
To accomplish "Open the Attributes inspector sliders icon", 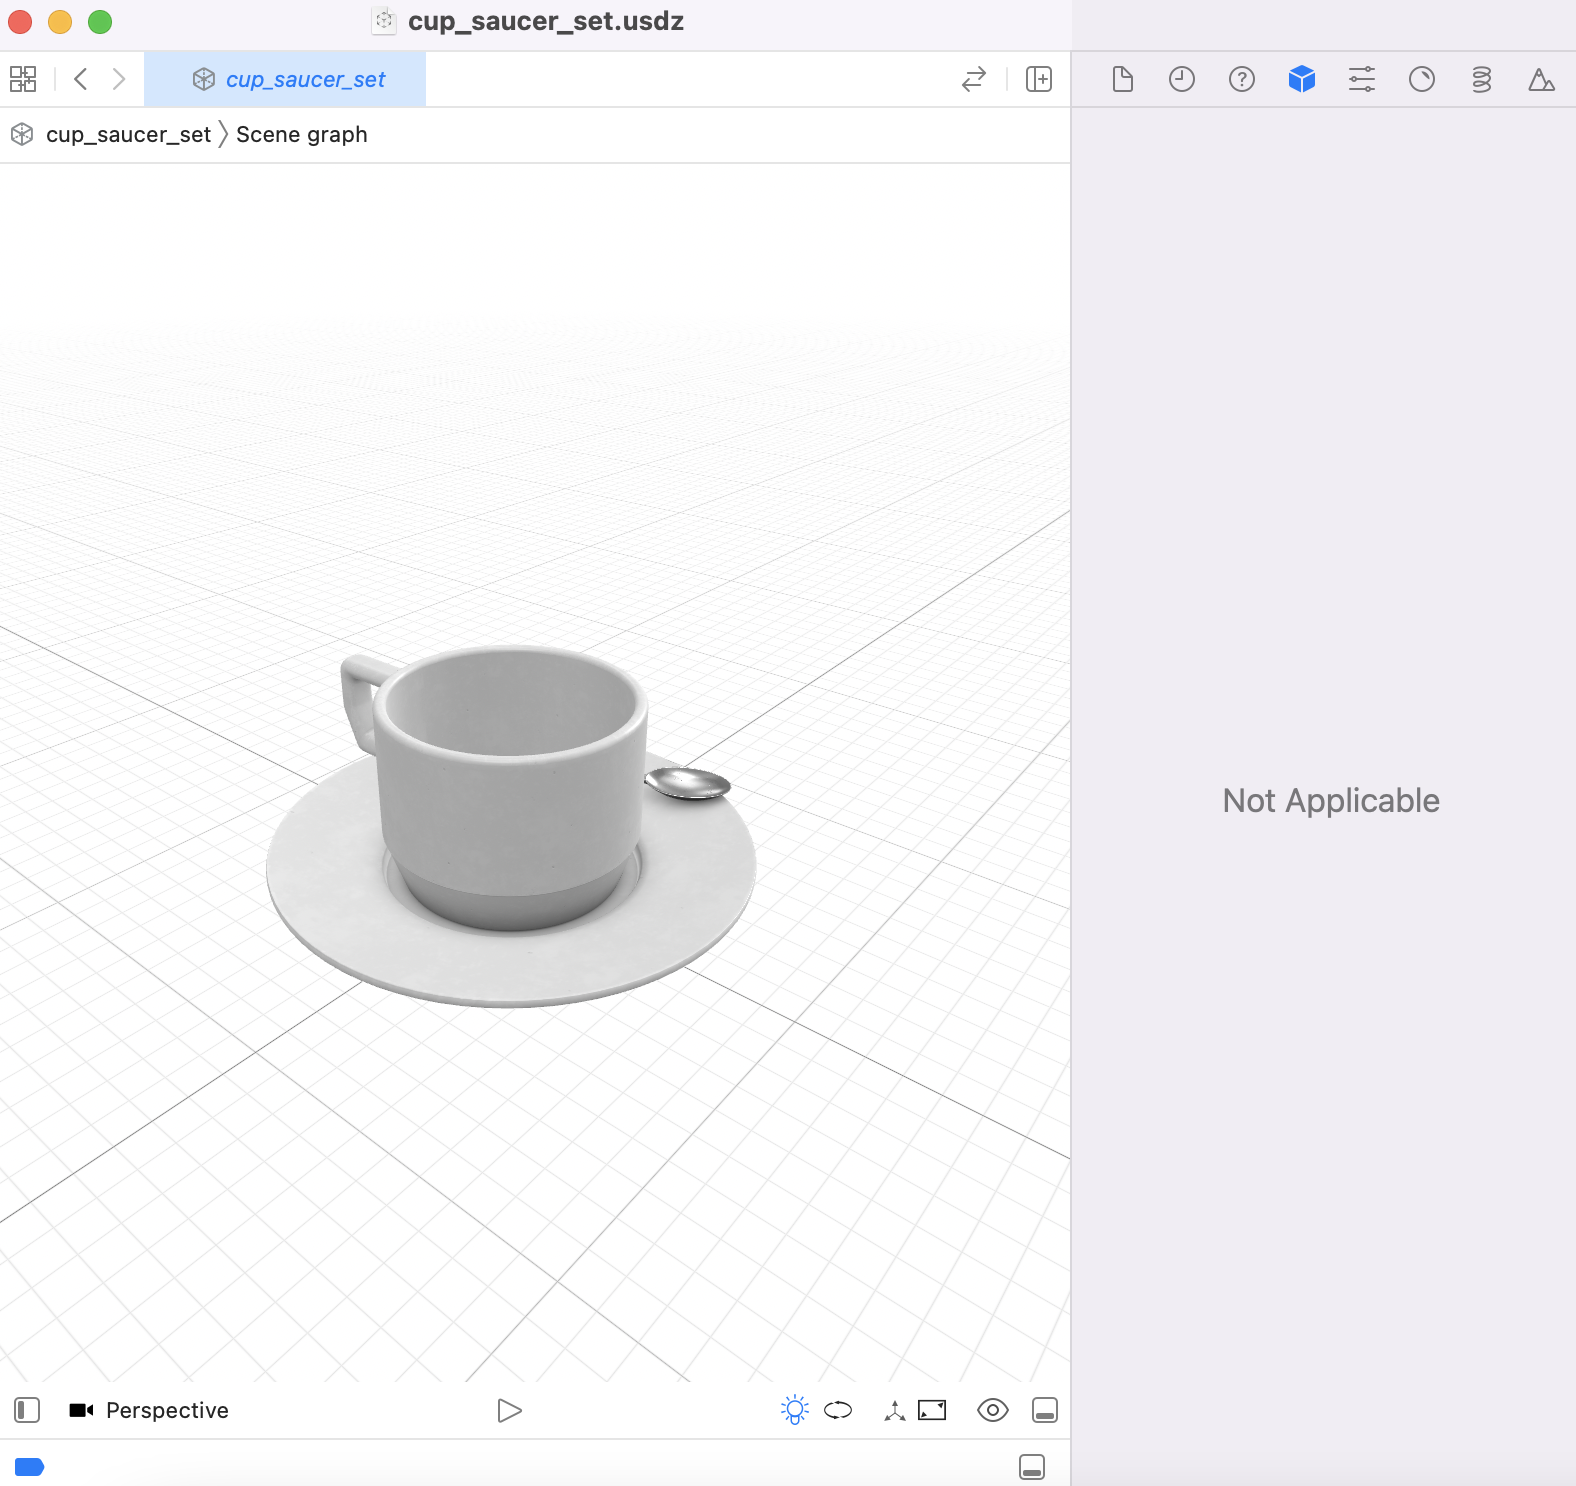I will click(1362, 79).
